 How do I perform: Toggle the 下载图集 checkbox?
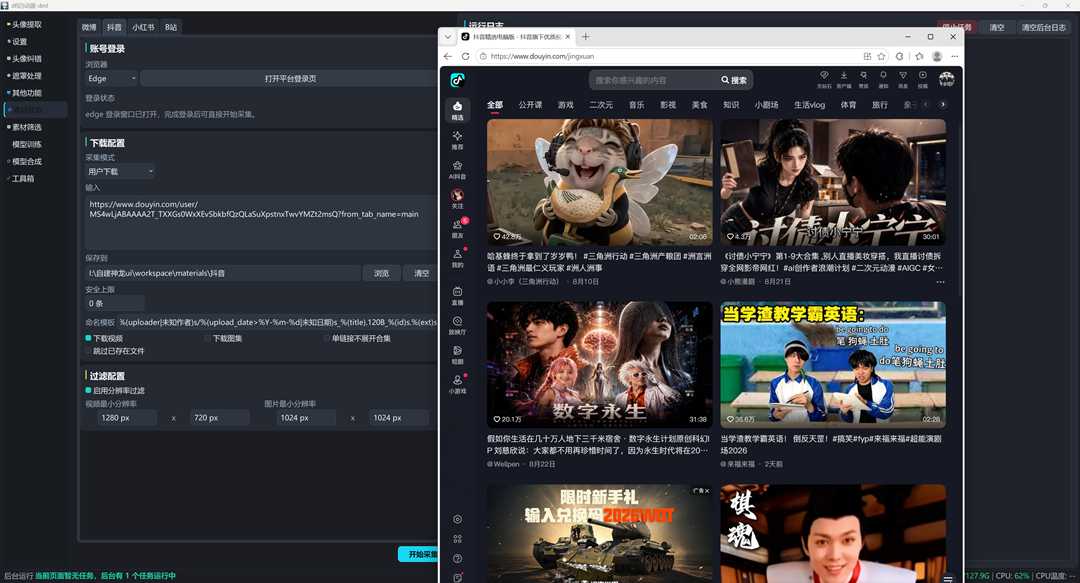coord(208,338)
